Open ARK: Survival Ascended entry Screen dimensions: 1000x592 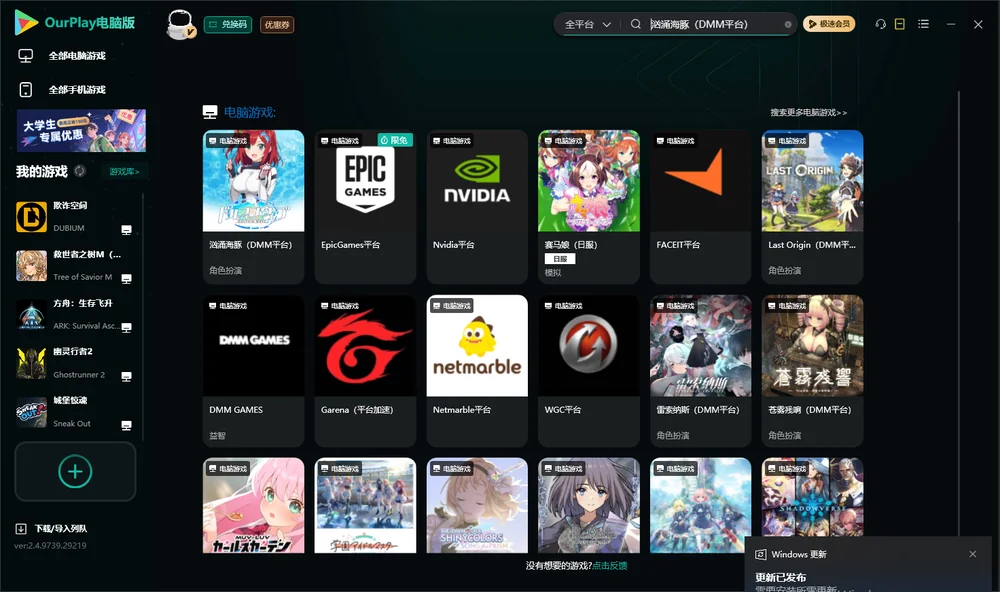(77, 314)
